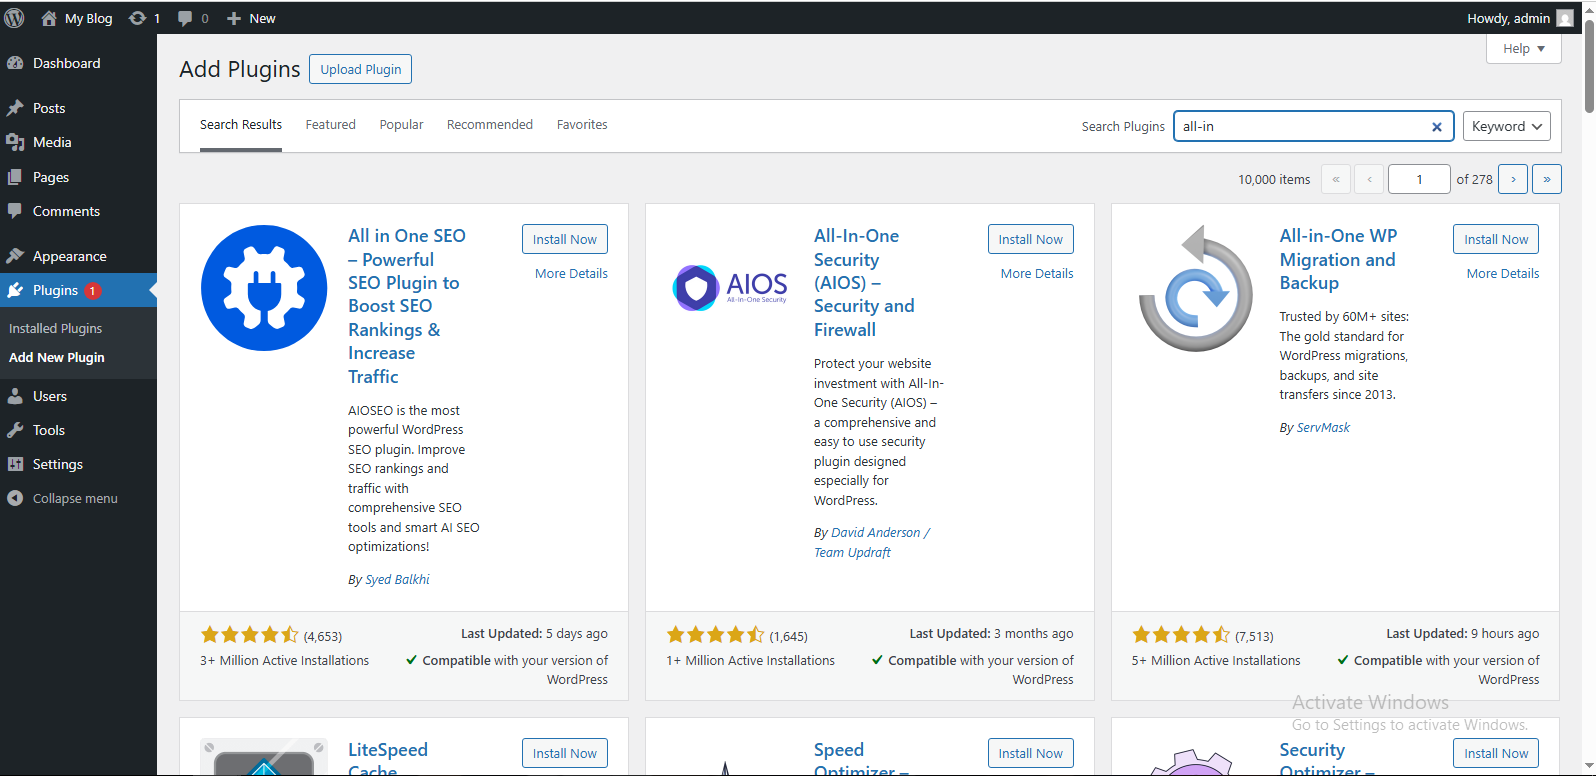View More Details for All in One SEO
The width and height of the screenshot is (1596, 776).
pyautogui.click(x=571, y=273)
